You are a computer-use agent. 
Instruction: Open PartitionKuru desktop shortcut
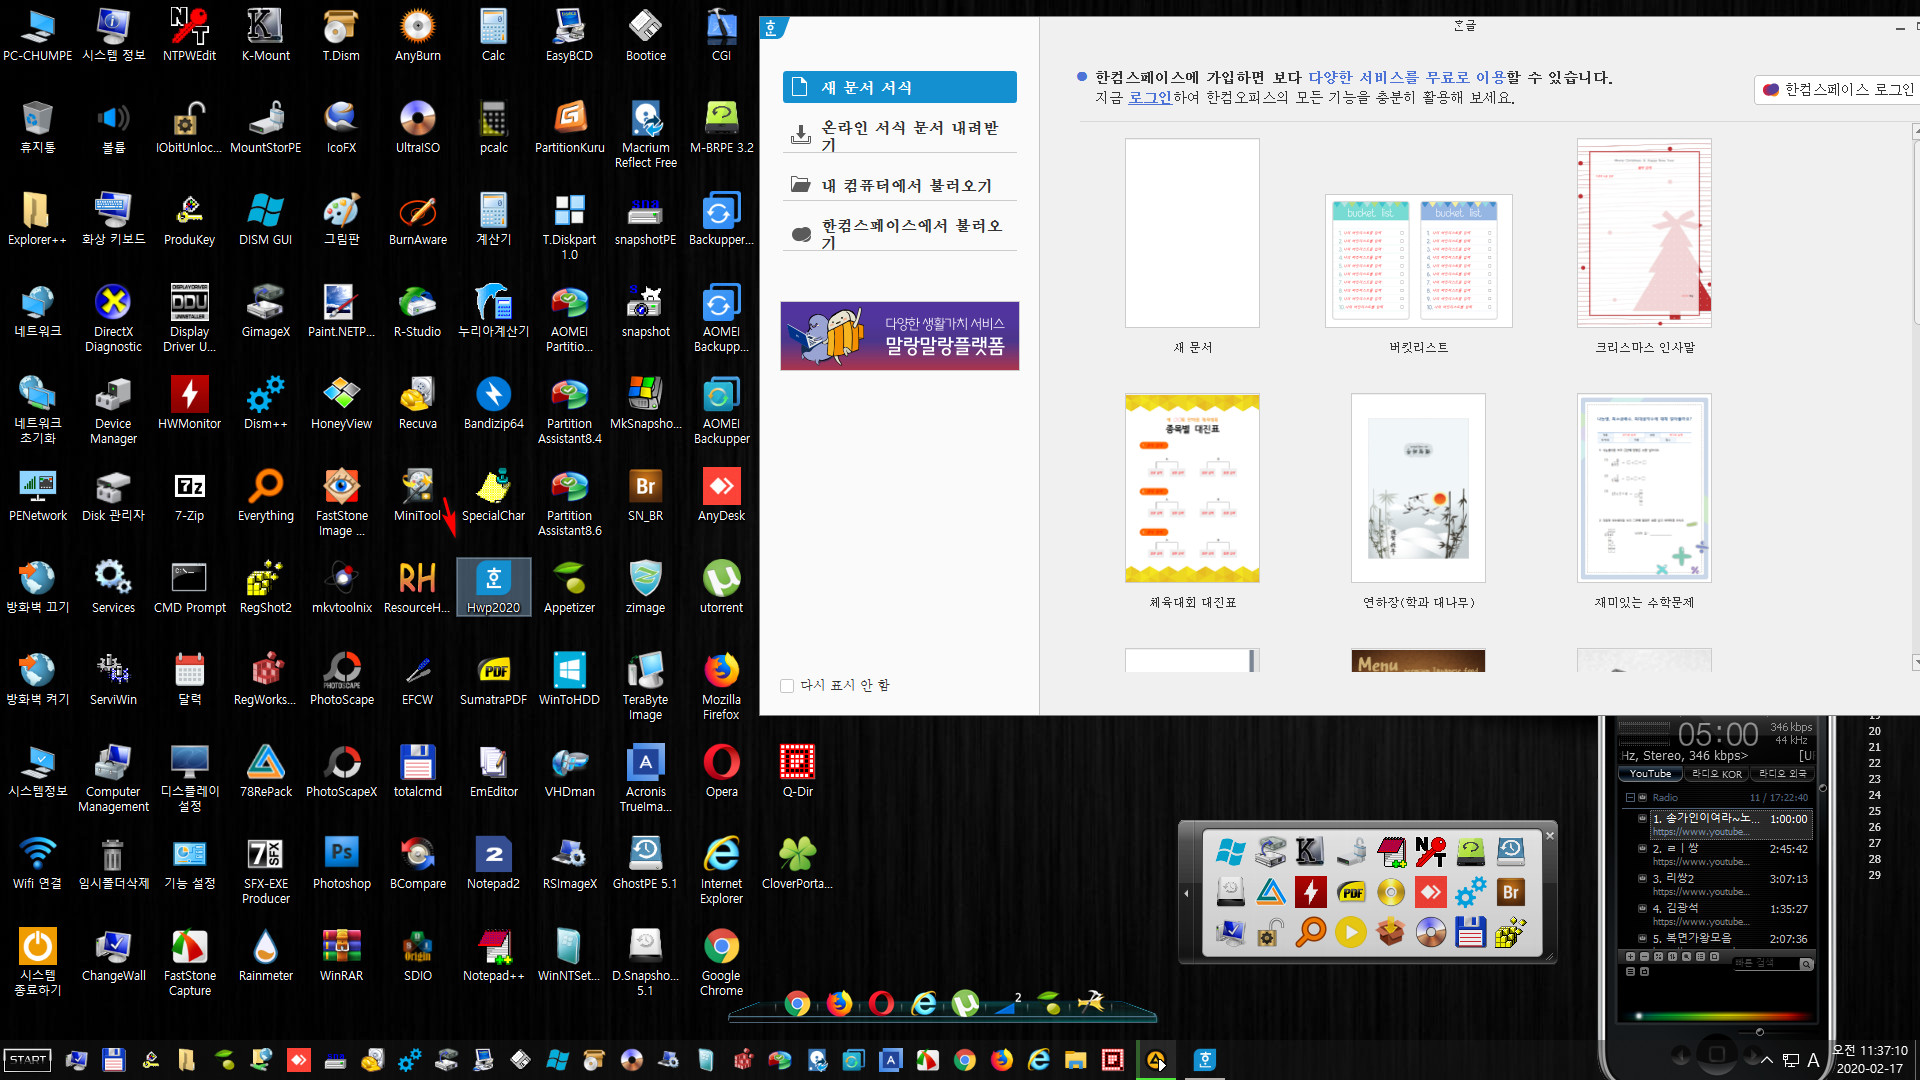pyautogui.click(x=569, y=127)
